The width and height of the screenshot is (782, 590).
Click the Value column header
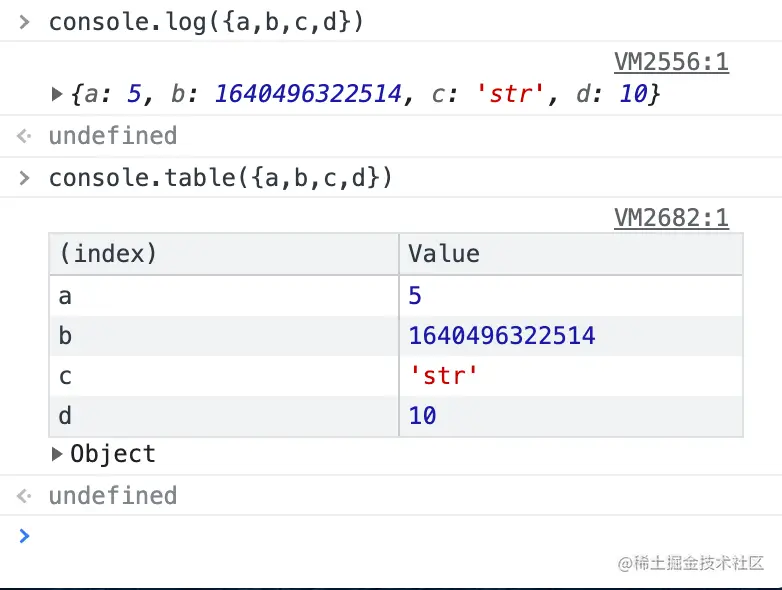570,254
